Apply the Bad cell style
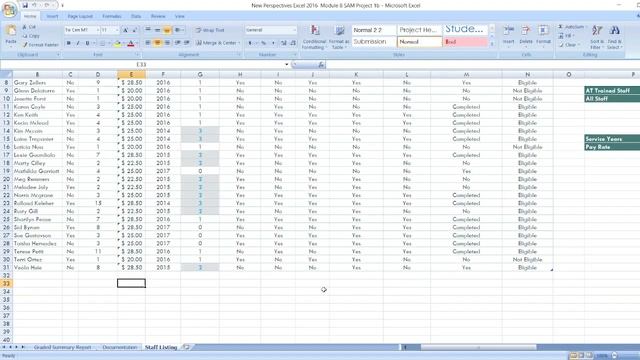640x360 pixels. [x=465, y=42]
